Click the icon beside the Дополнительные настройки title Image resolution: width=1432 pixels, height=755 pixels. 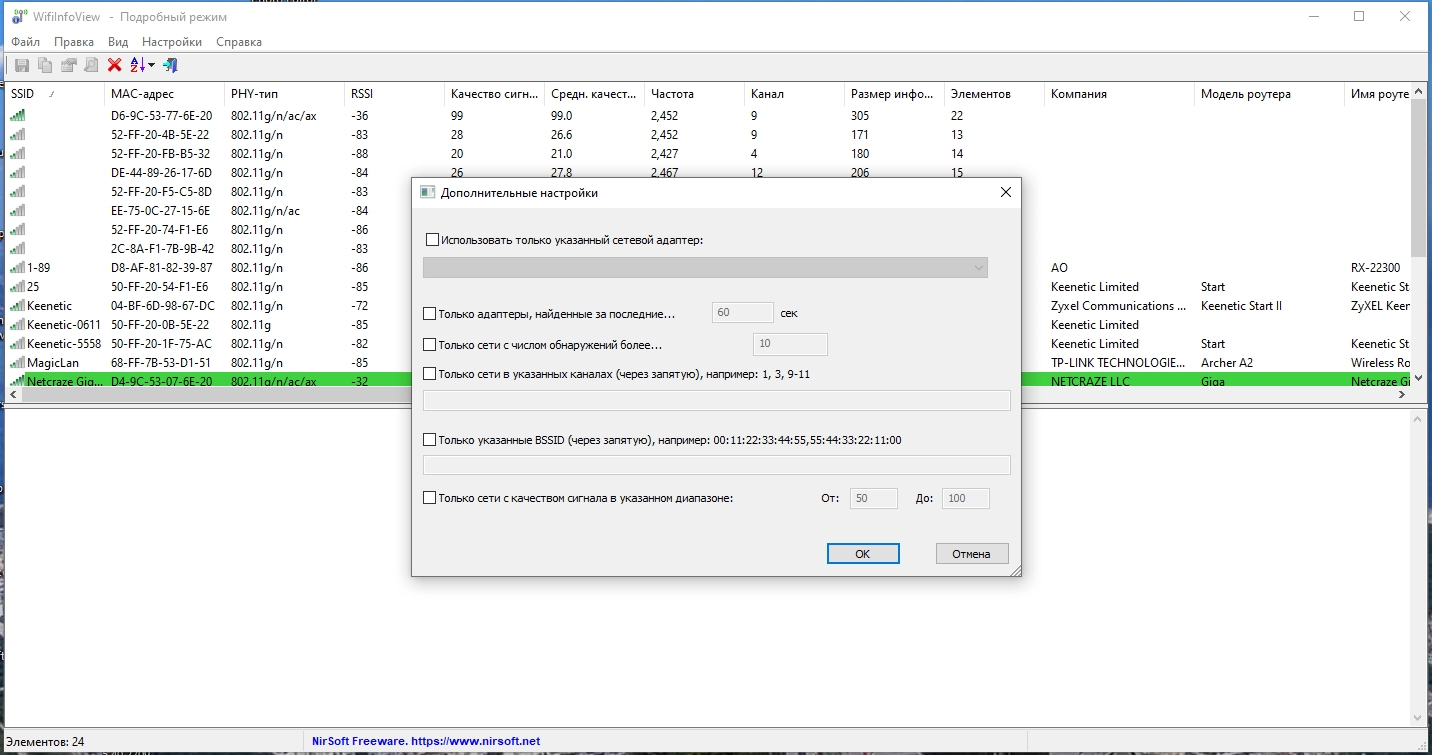(427, 192)
